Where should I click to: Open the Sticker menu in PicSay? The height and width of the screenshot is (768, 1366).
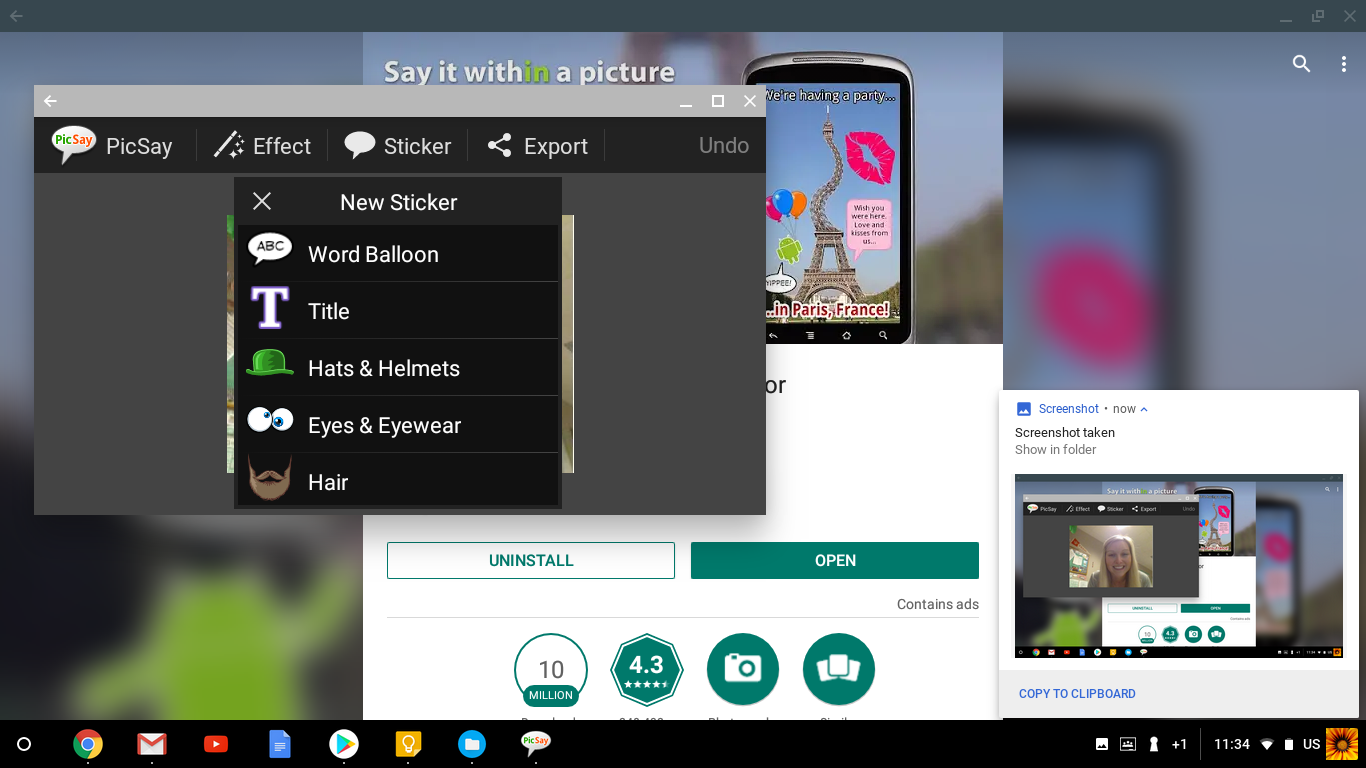pos(398,146)
